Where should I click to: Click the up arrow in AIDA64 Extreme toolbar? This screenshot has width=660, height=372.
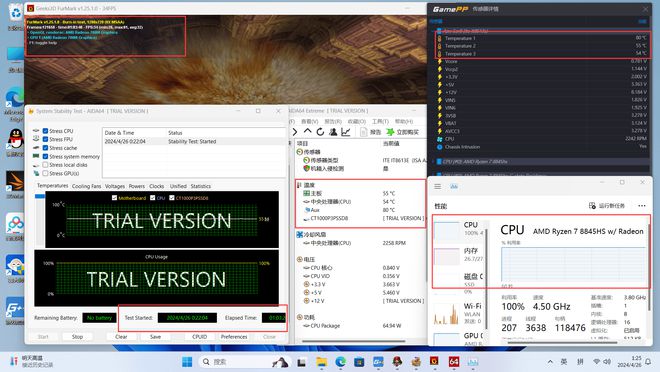[308, 132]
